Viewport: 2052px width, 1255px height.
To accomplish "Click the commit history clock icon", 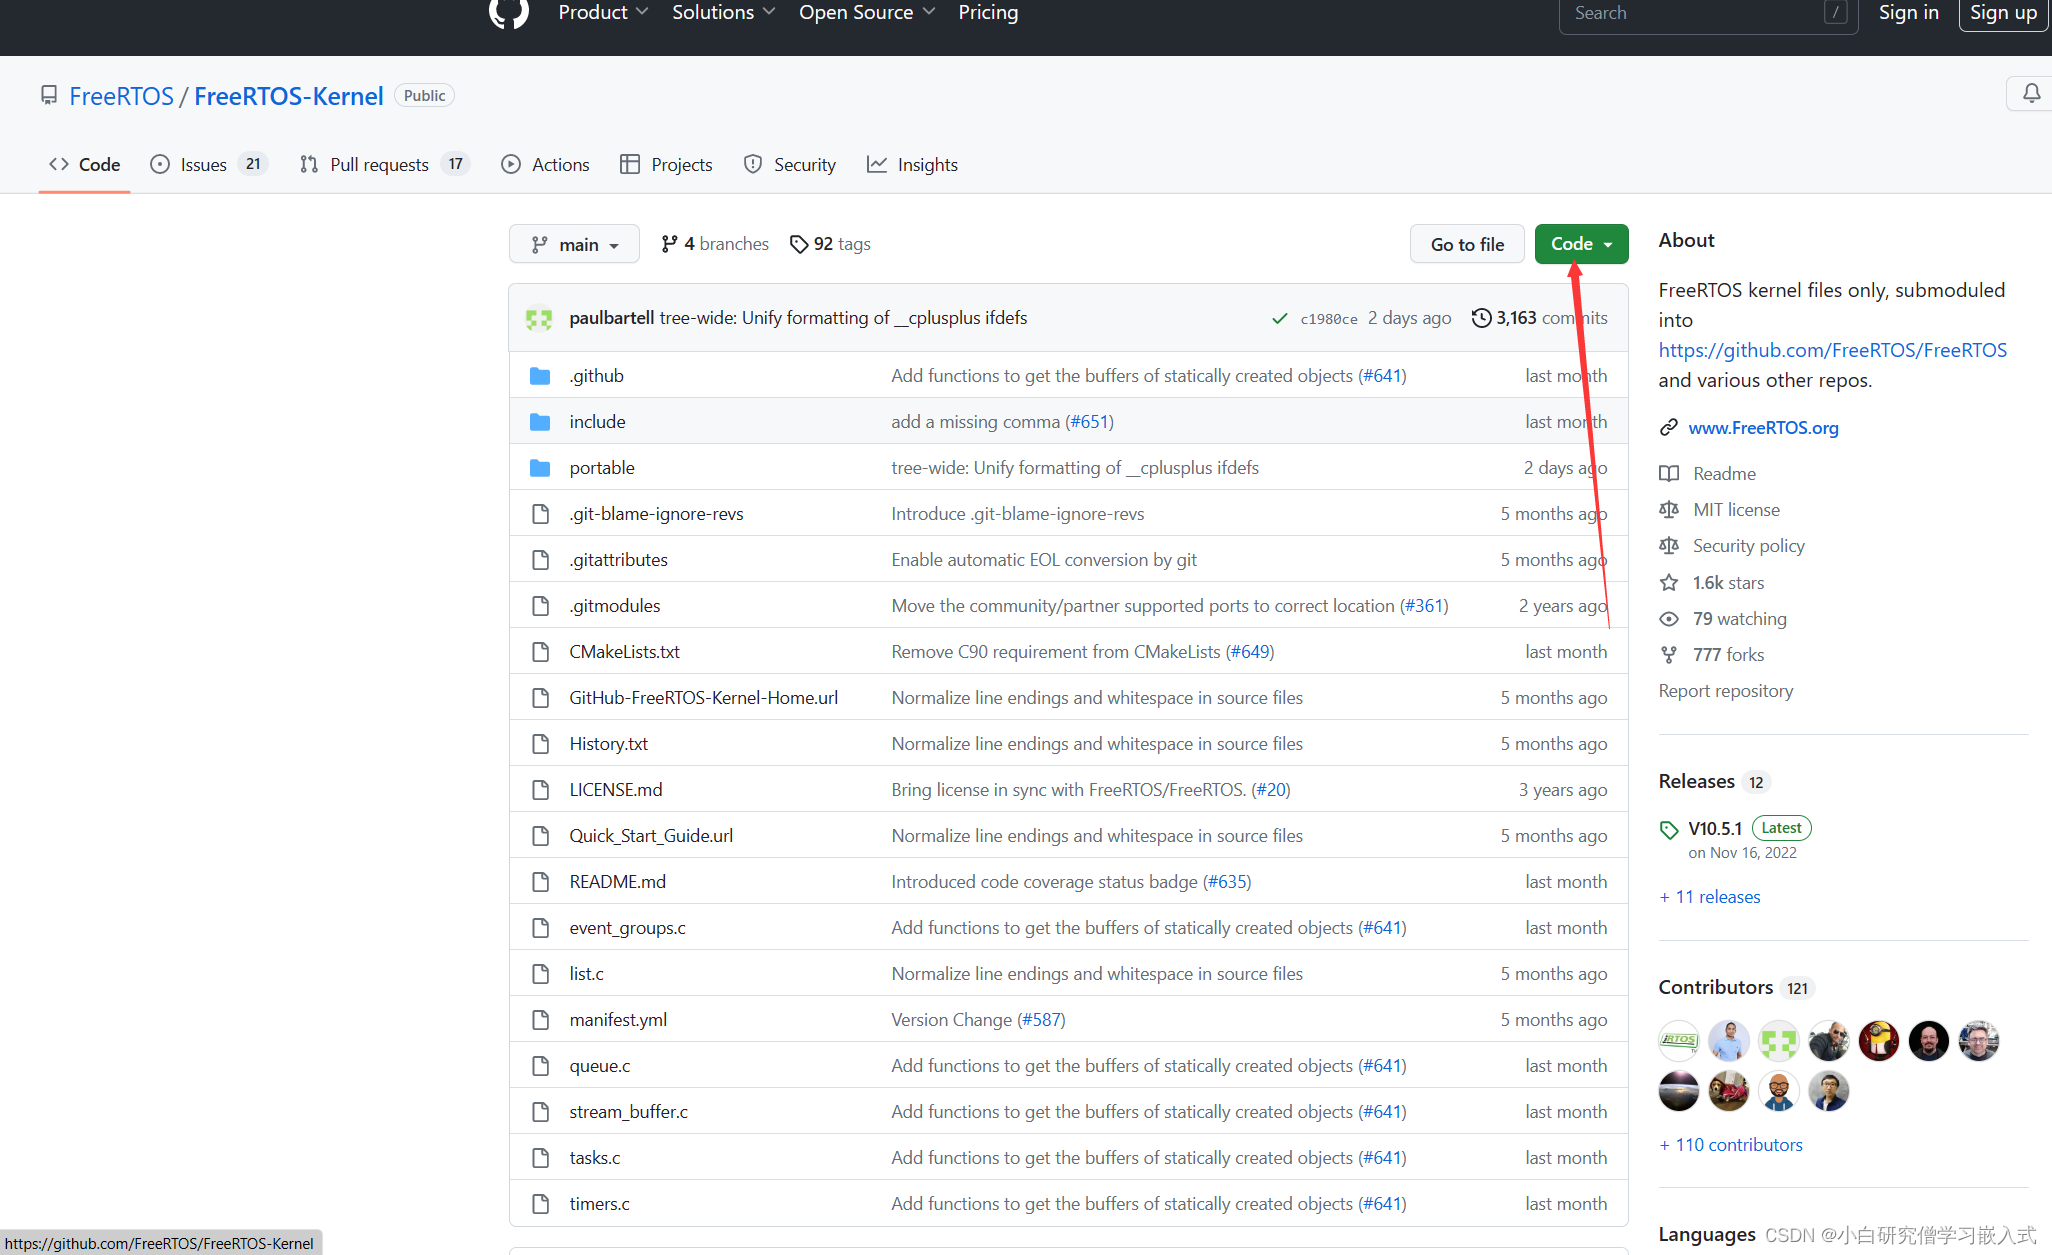I will [1481, 318].
